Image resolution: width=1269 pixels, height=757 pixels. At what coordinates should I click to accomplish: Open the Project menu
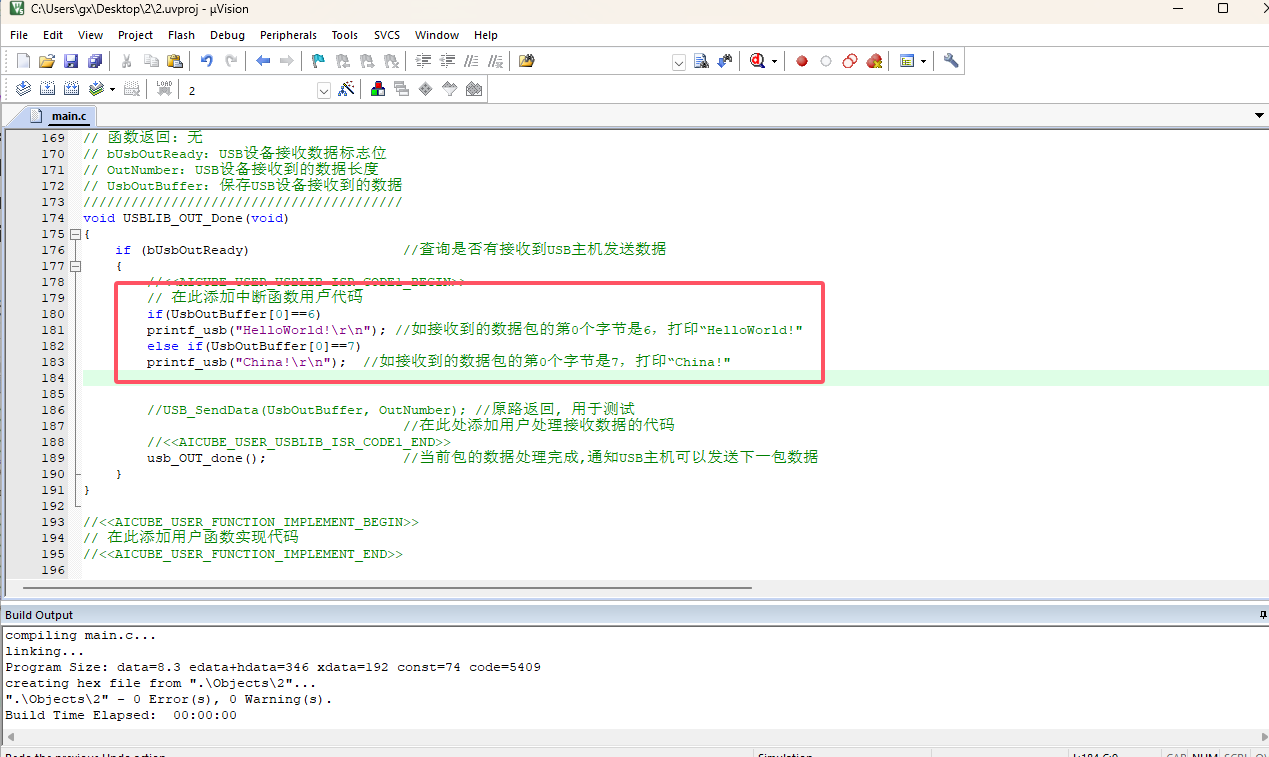[135, 35]
